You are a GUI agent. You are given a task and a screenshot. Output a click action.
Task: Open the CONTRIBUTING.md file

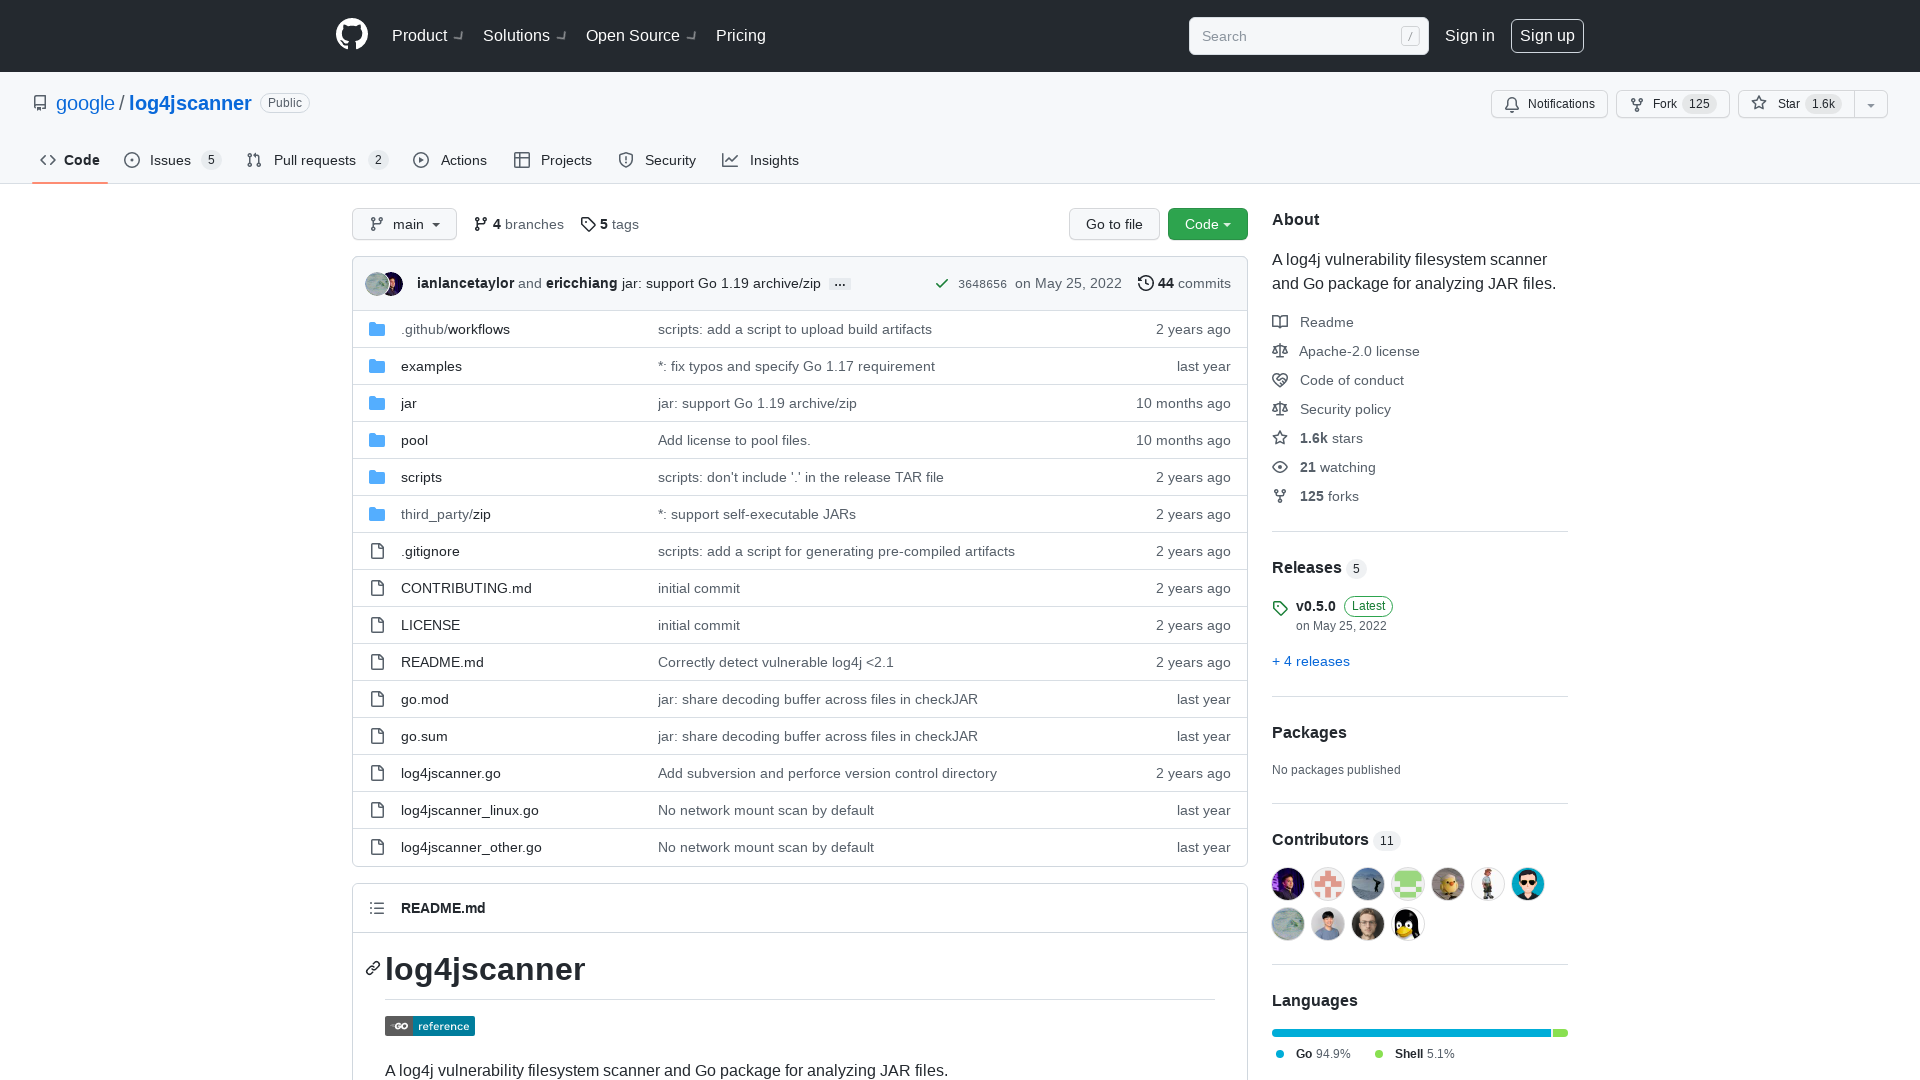click(x=466, y=588)
